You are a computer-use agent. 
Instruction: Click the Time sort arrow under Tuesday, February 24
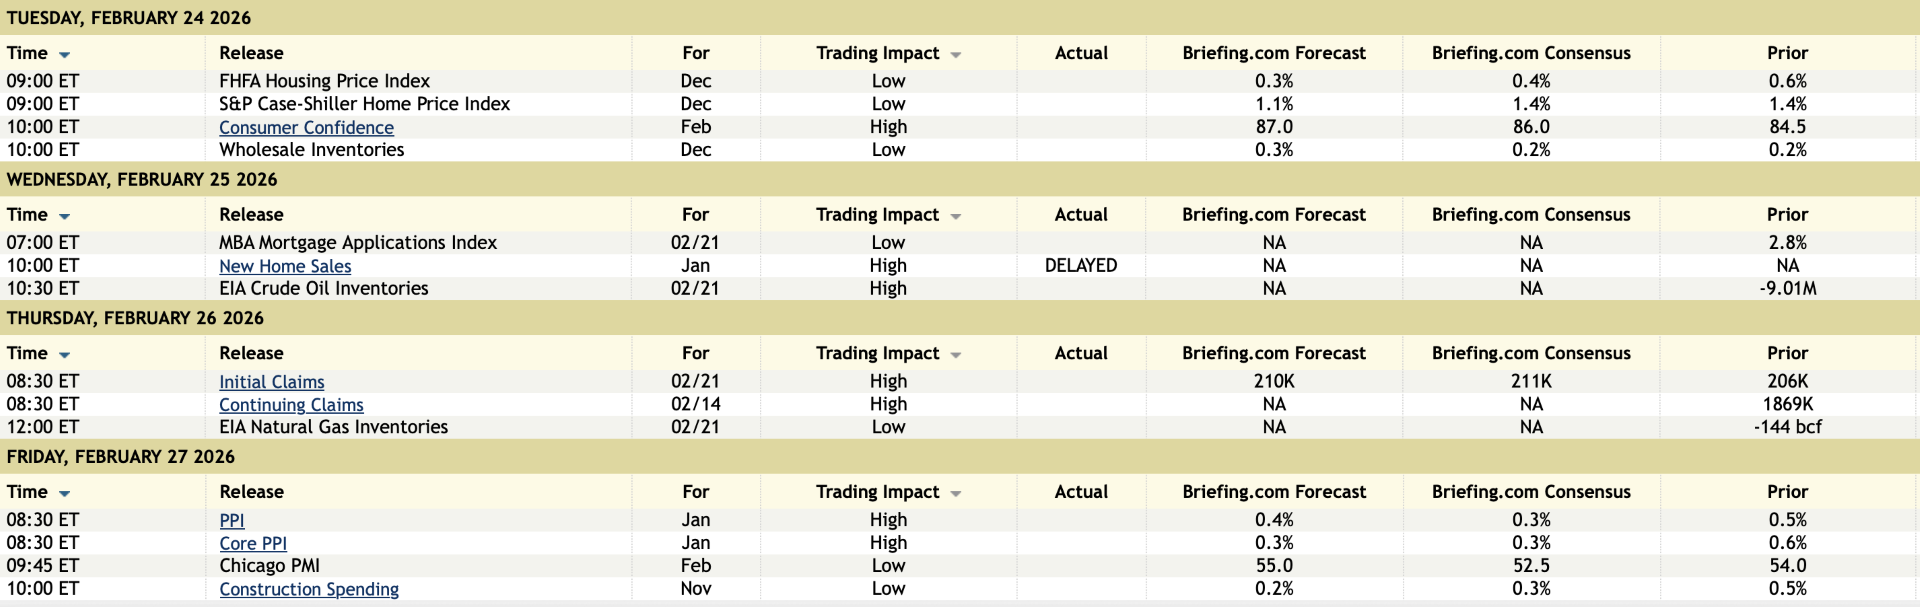(x=65, y=55)
